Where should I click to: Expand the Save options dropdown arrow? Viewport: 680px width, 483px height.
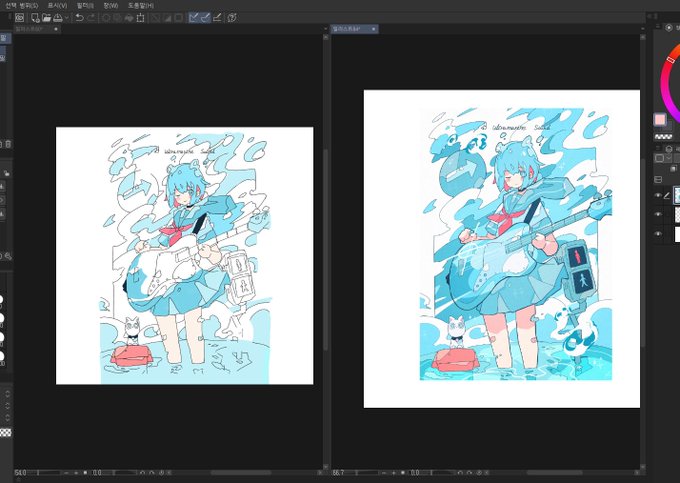coord(66,18)
